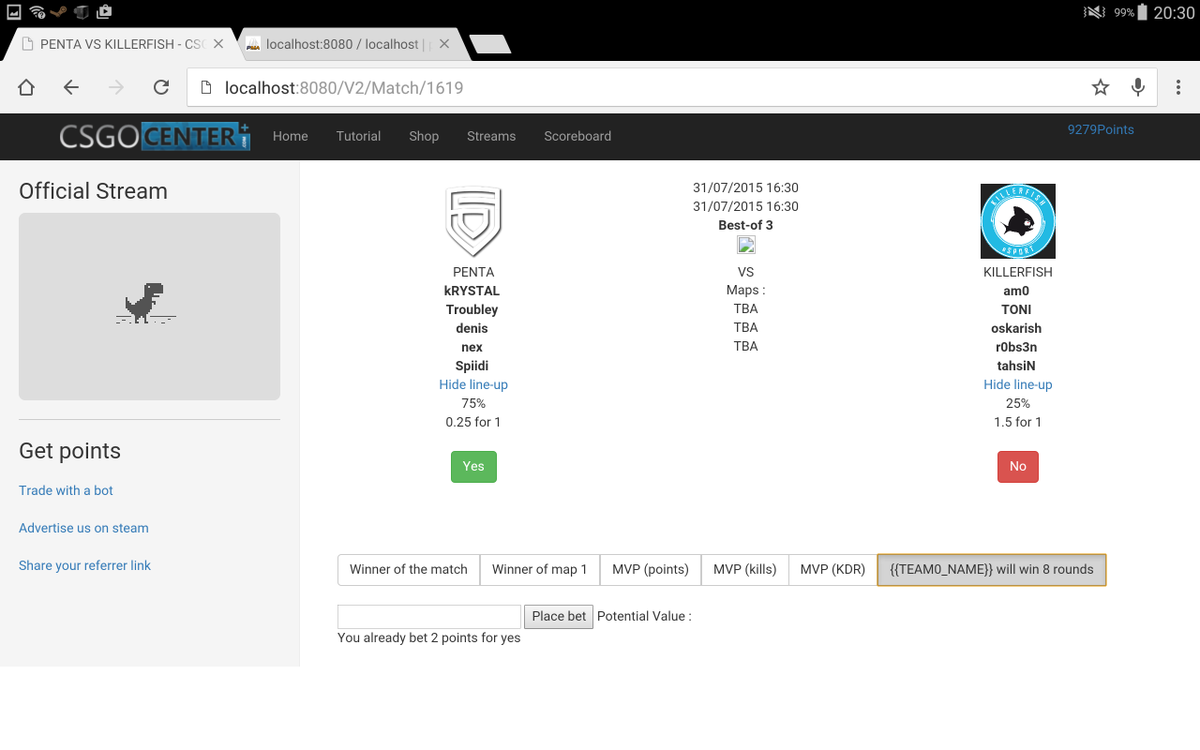The width and height of the screenshot is (1200, 750).
Task: Click player name am0
Action: click(x=1018, y=290)
